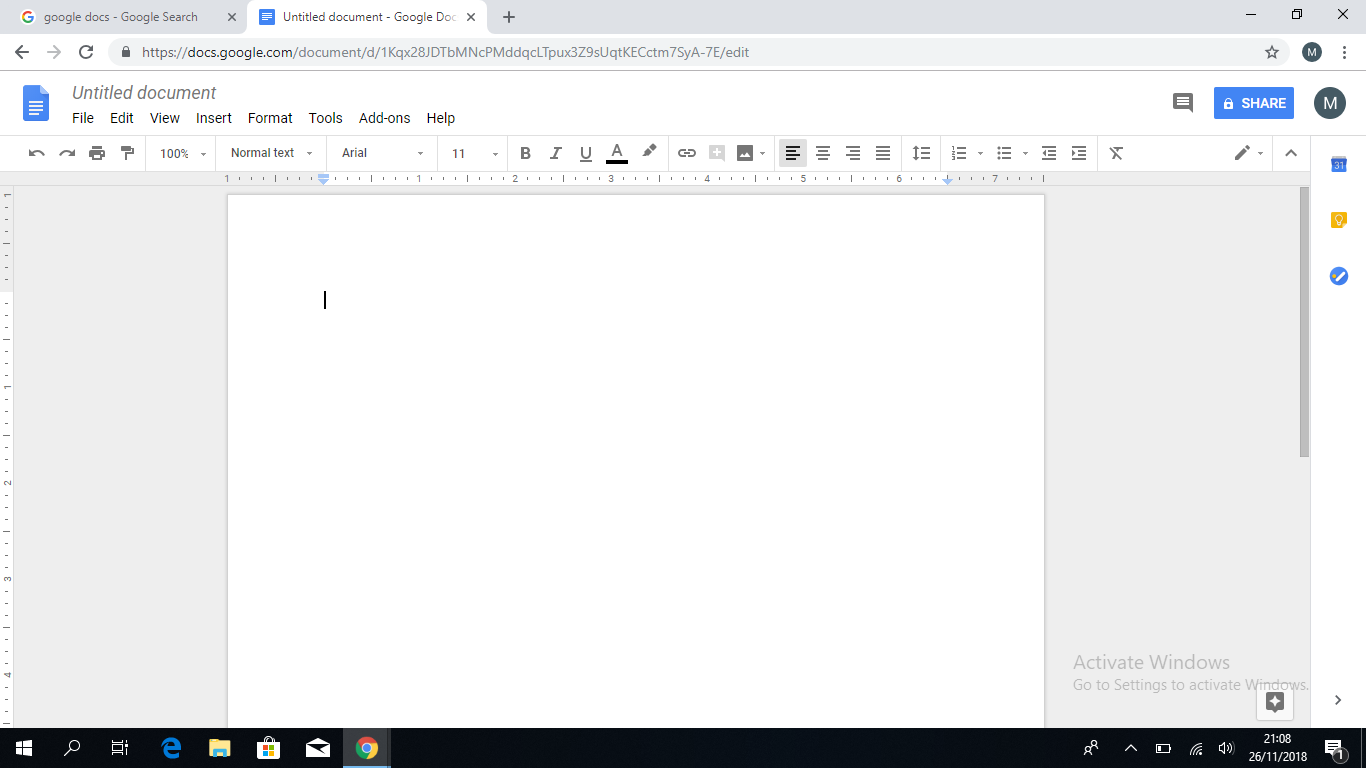Enable underline formatting
The image size is (1366, 768).
pos(585,153)
